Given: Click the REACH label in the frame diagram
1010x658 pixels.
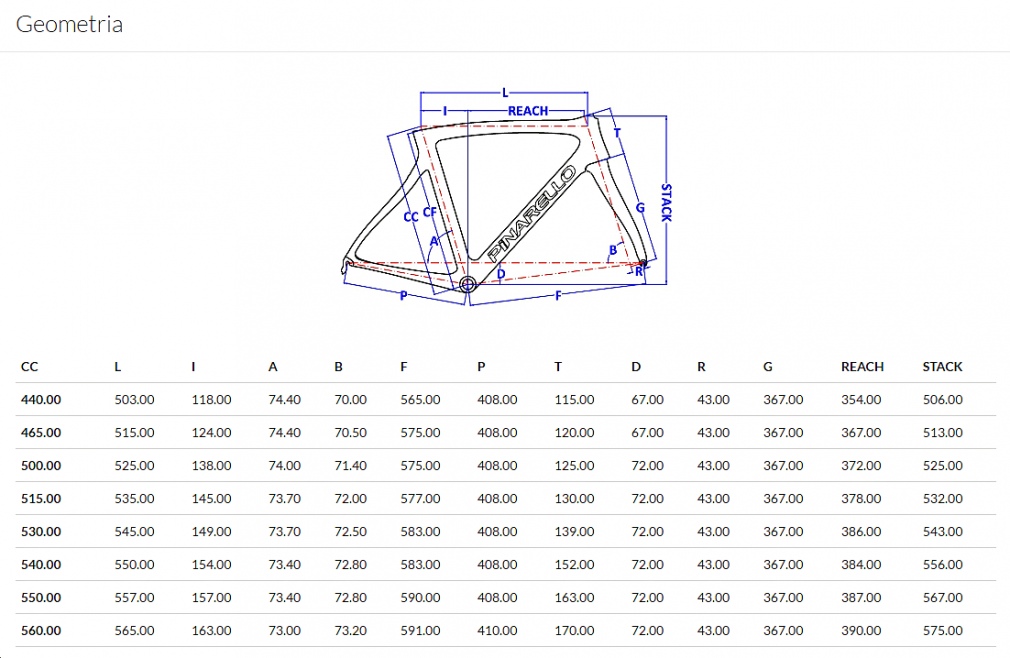Looking at the screenshot, I should (528, 111).
